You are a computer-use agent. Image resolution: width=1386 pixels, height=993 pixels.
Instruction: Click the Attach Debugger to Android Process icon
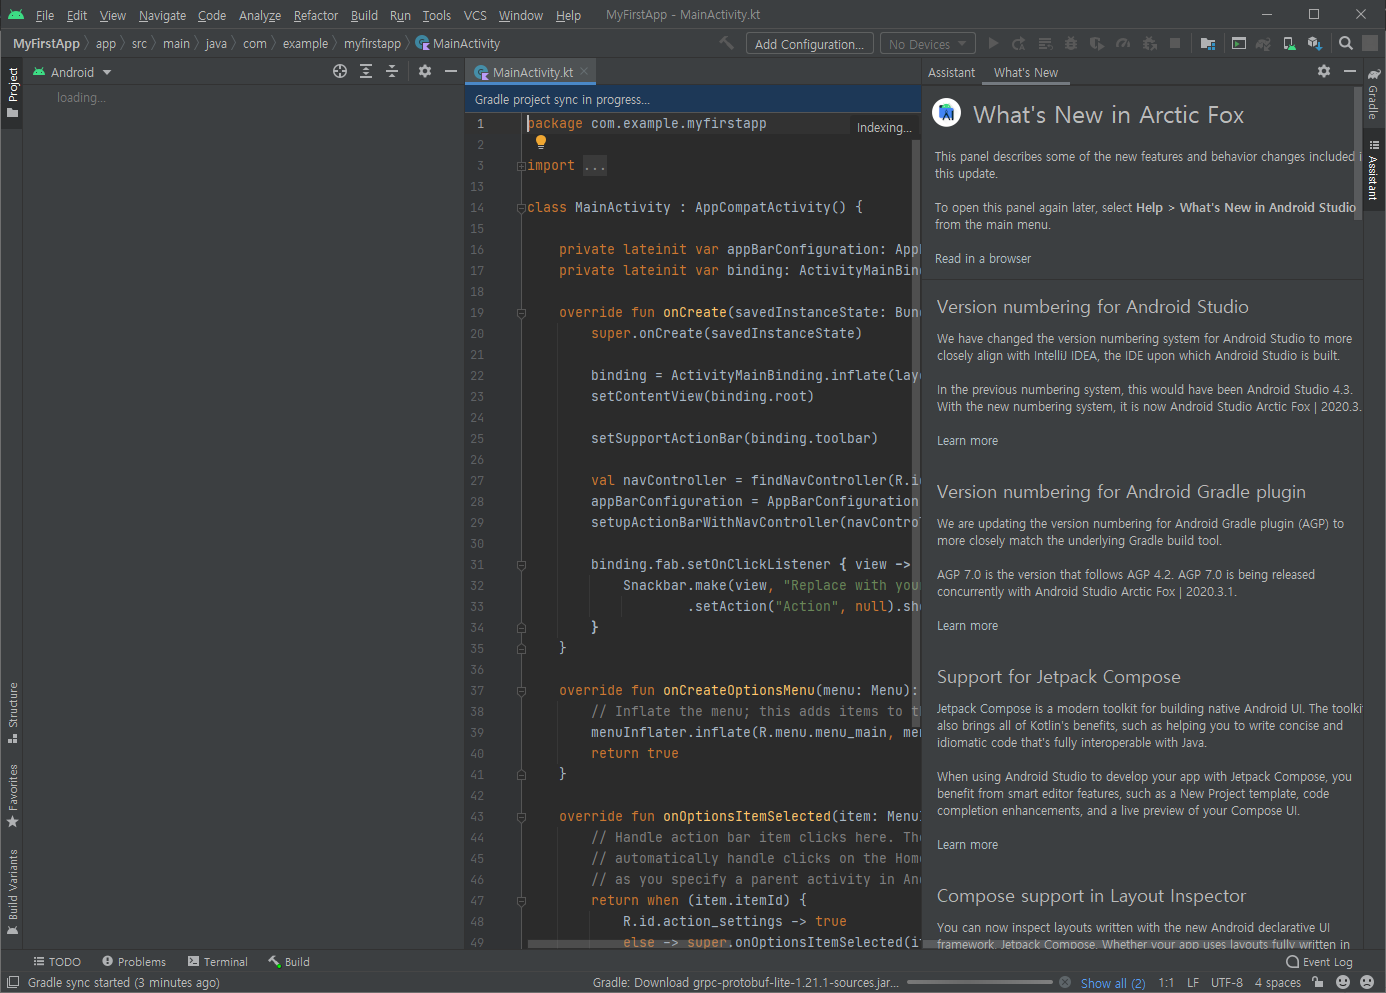point(1149,43)
